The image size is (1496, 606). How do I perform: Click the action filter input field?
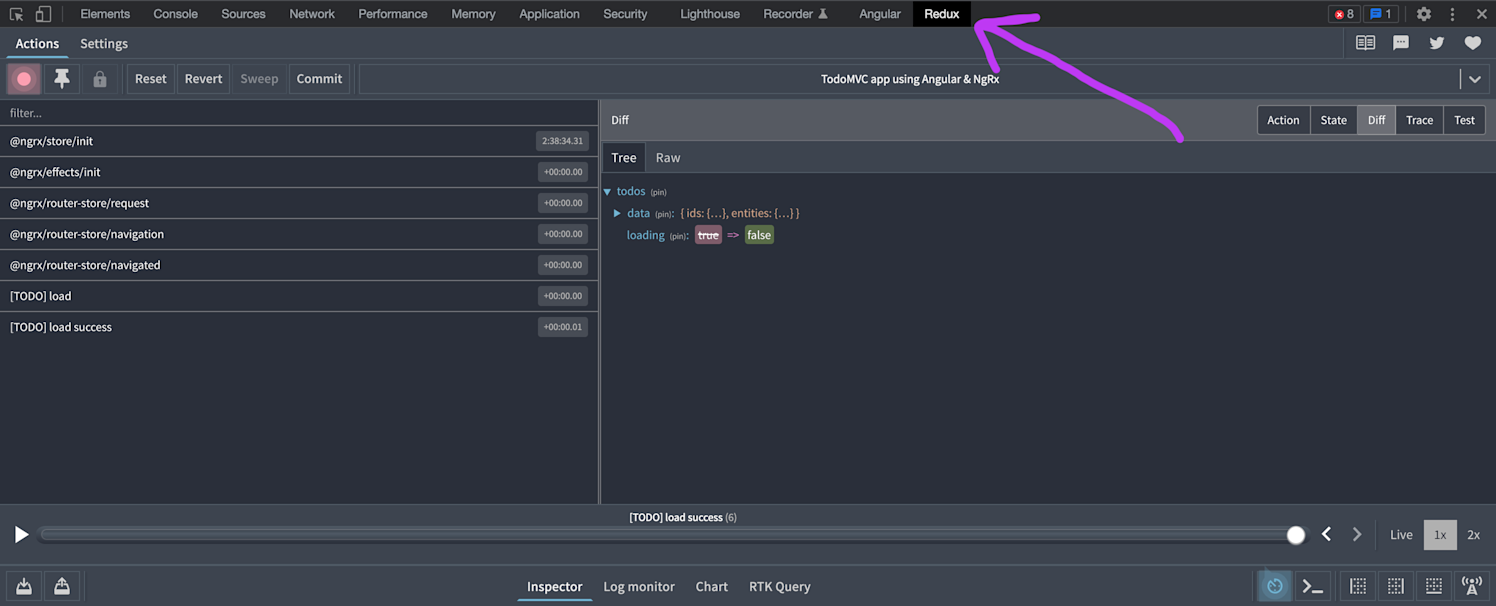[299, 113]
